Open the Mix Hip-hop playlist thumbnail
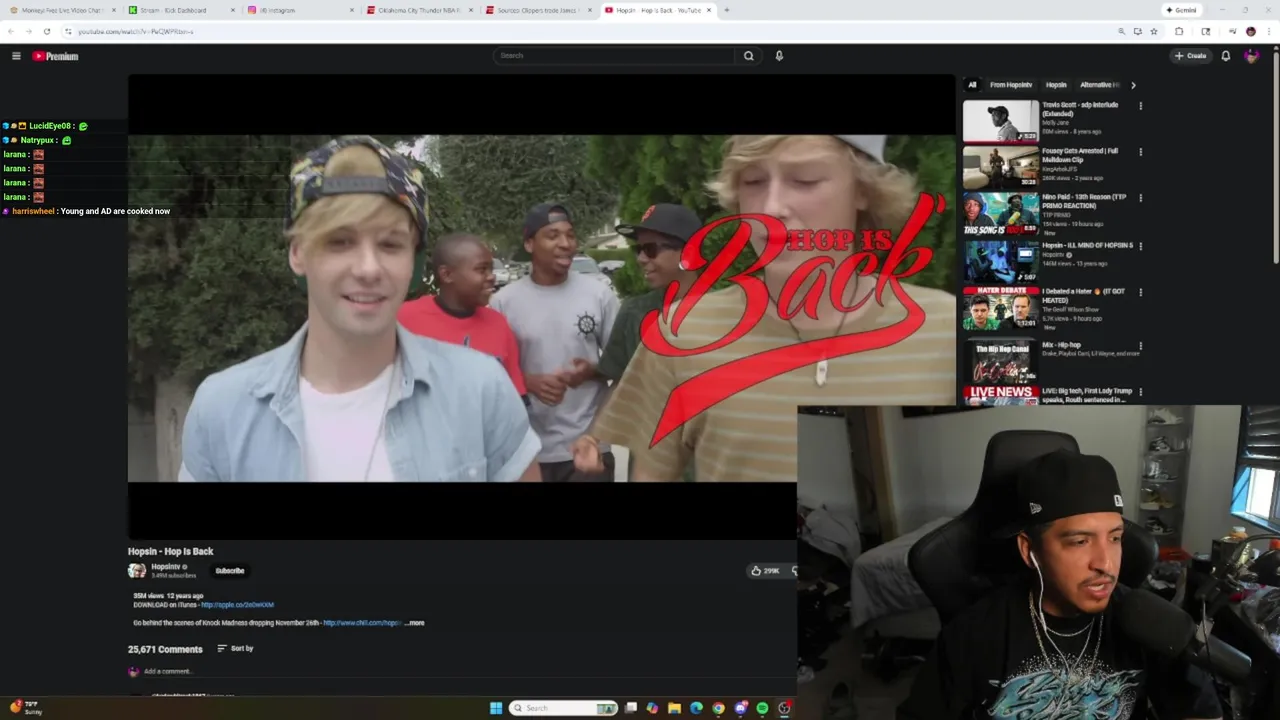This screenshot has height=720, width=1280. [1001, 360]
